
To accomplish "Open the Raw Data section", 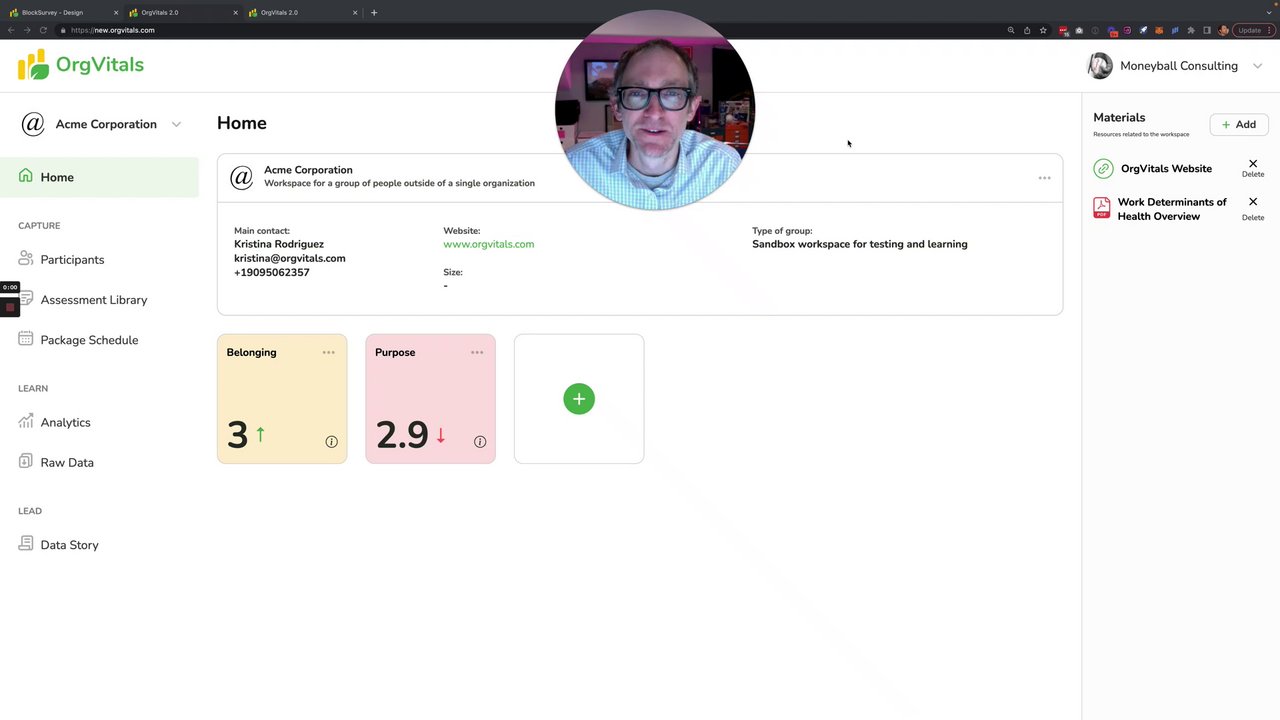I will coord(67,462).
